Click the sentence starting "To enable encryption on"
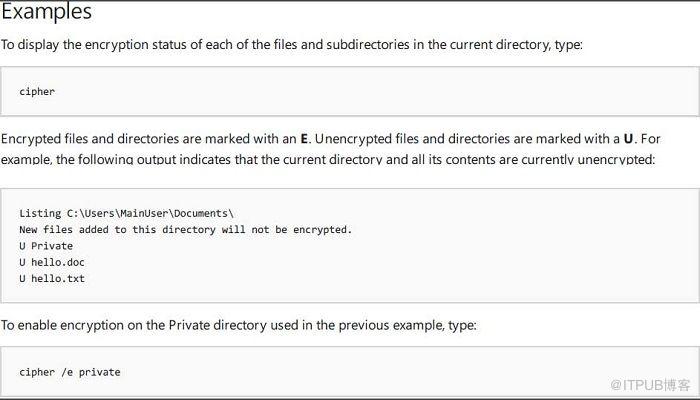Image resolution: width=700 pixels, height=400 pixels. [238, 325]
